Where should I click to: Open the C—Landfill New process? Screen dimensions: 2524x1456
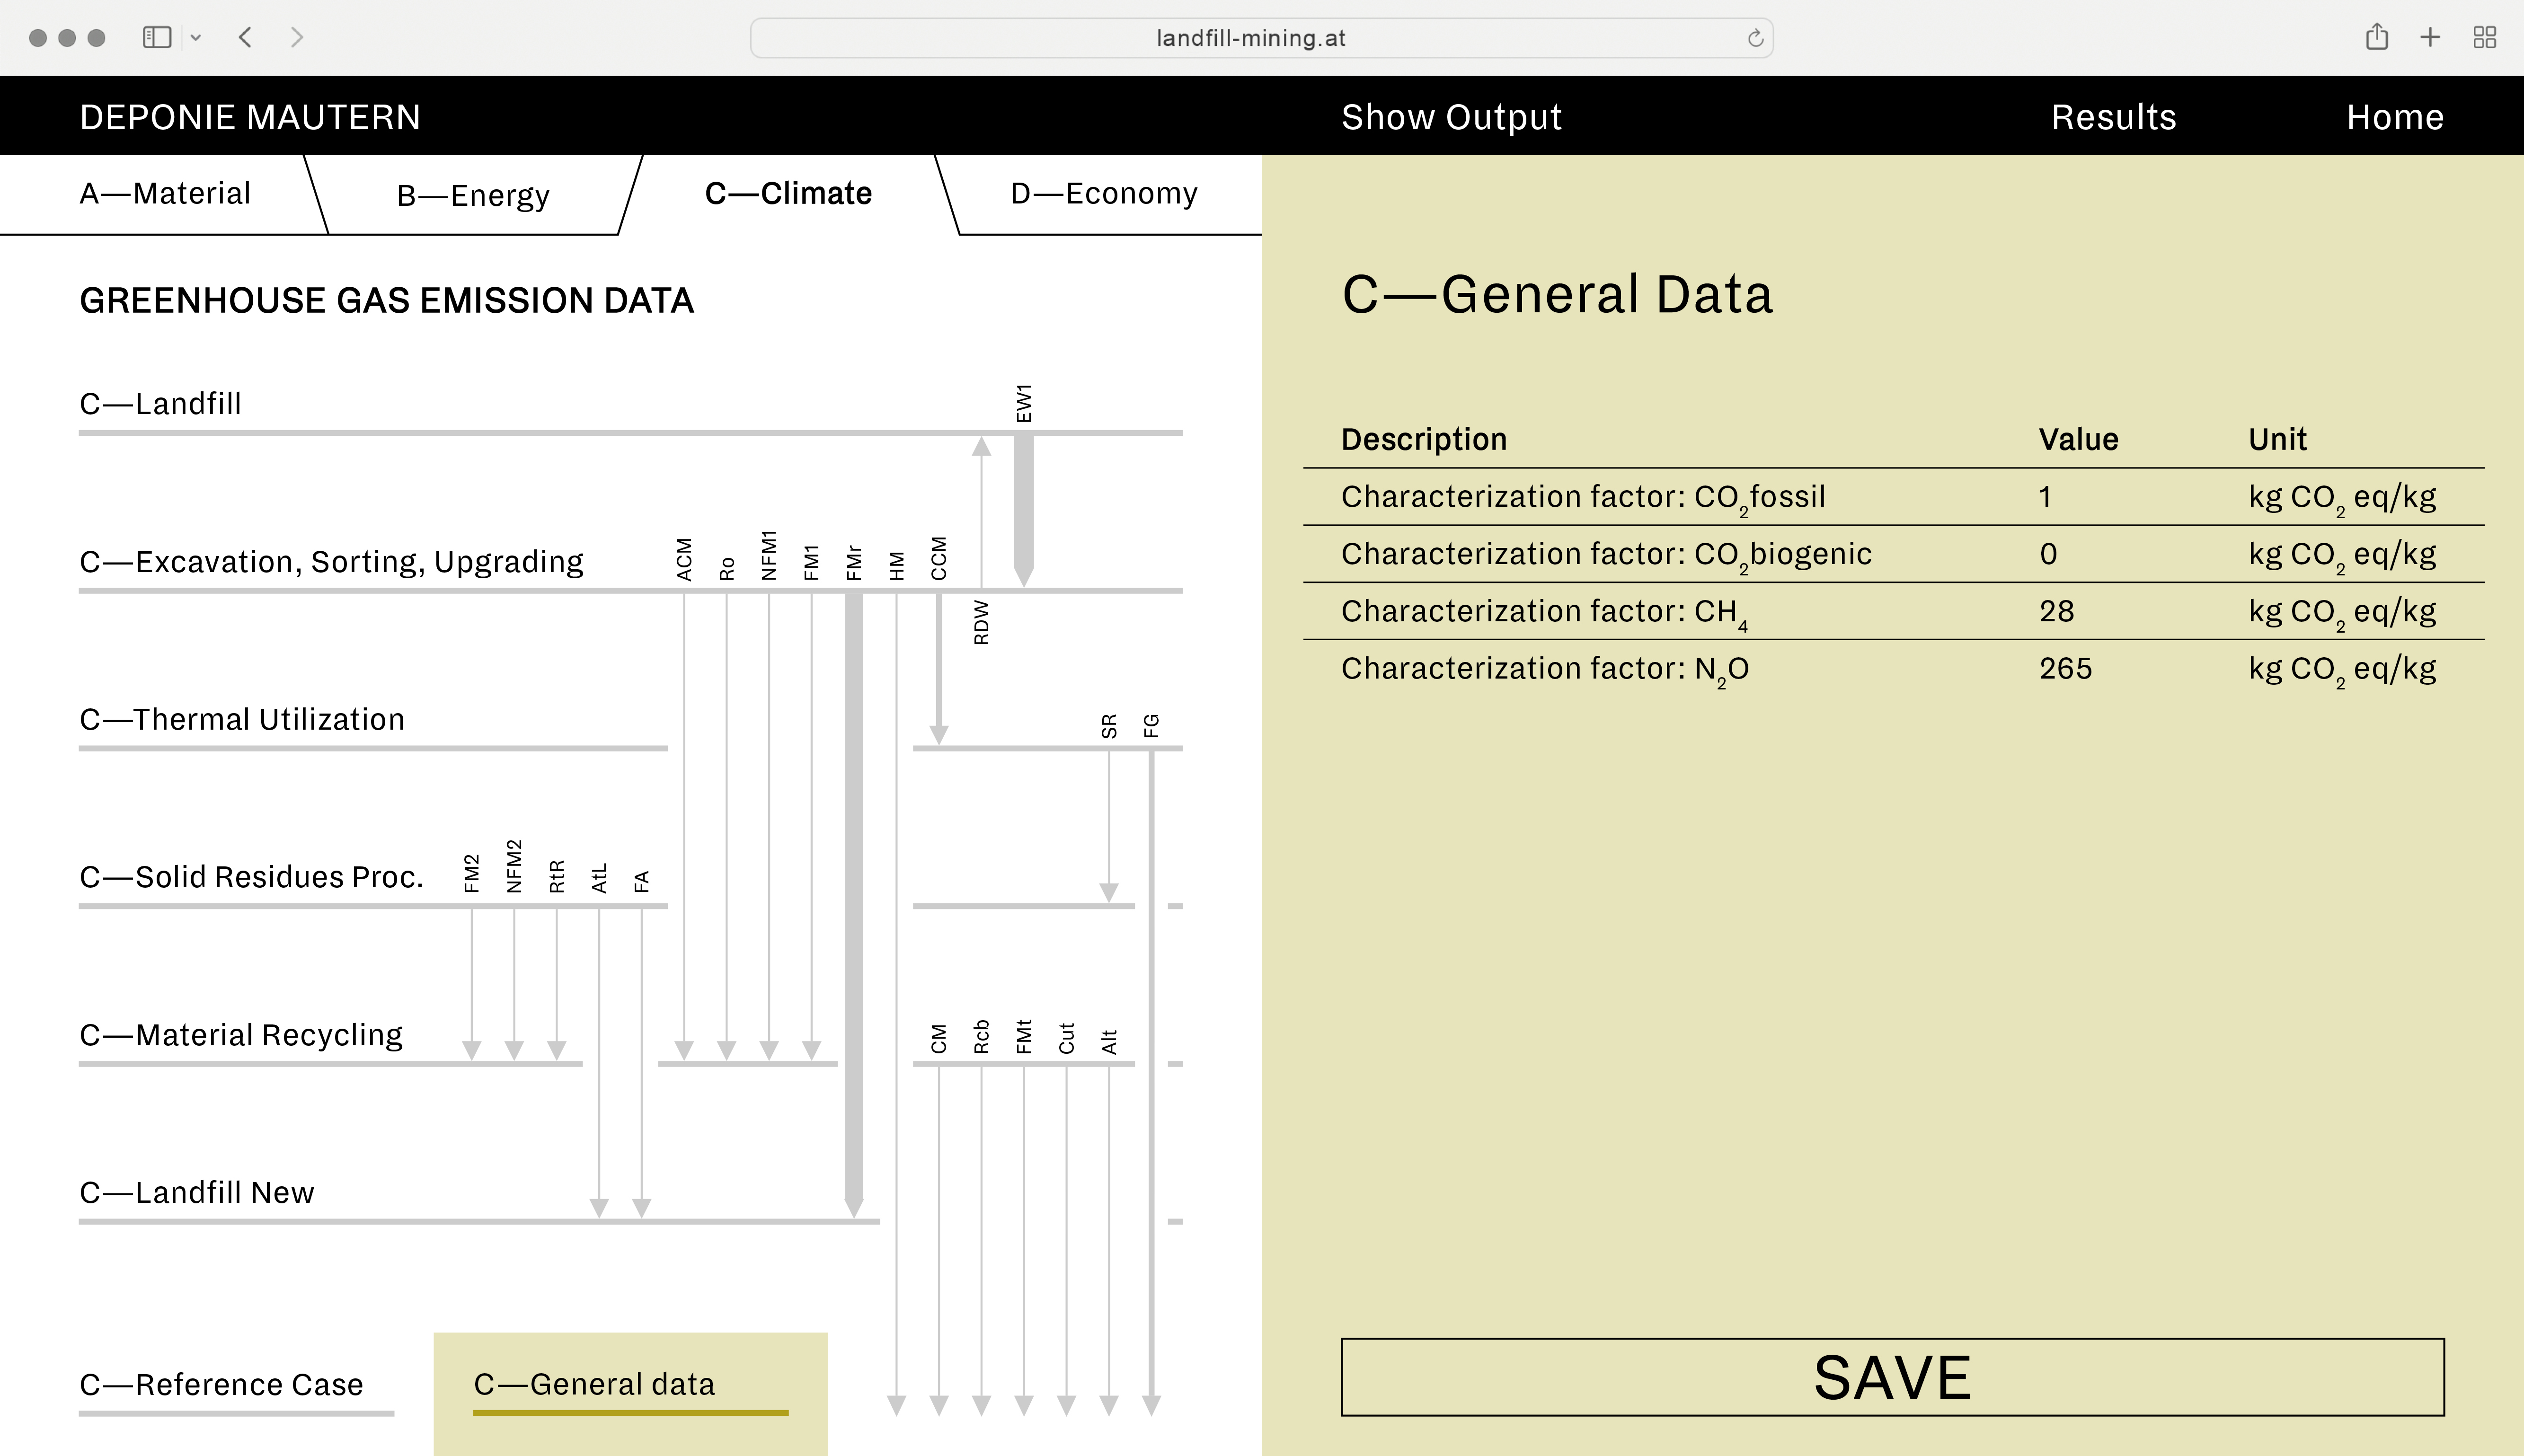(x=197, y=1192)
